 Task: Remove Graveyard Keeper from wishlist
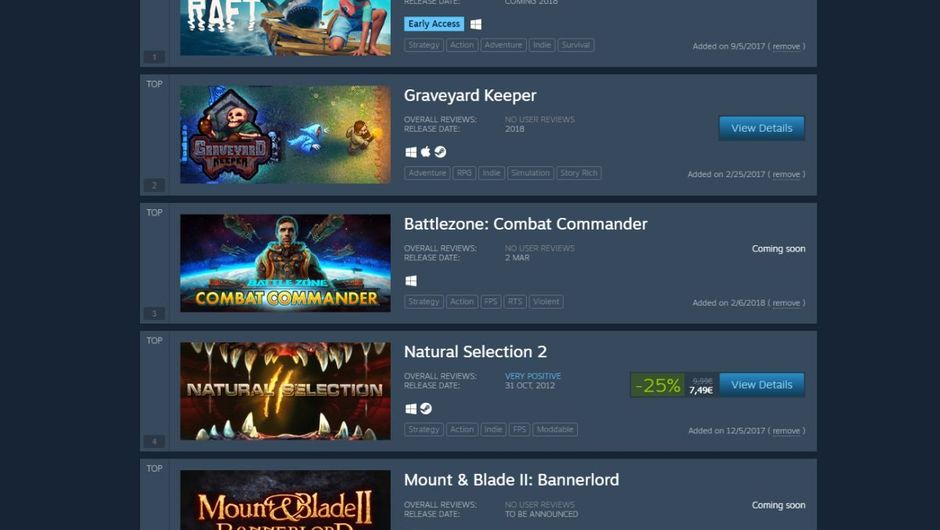[786, 174]
